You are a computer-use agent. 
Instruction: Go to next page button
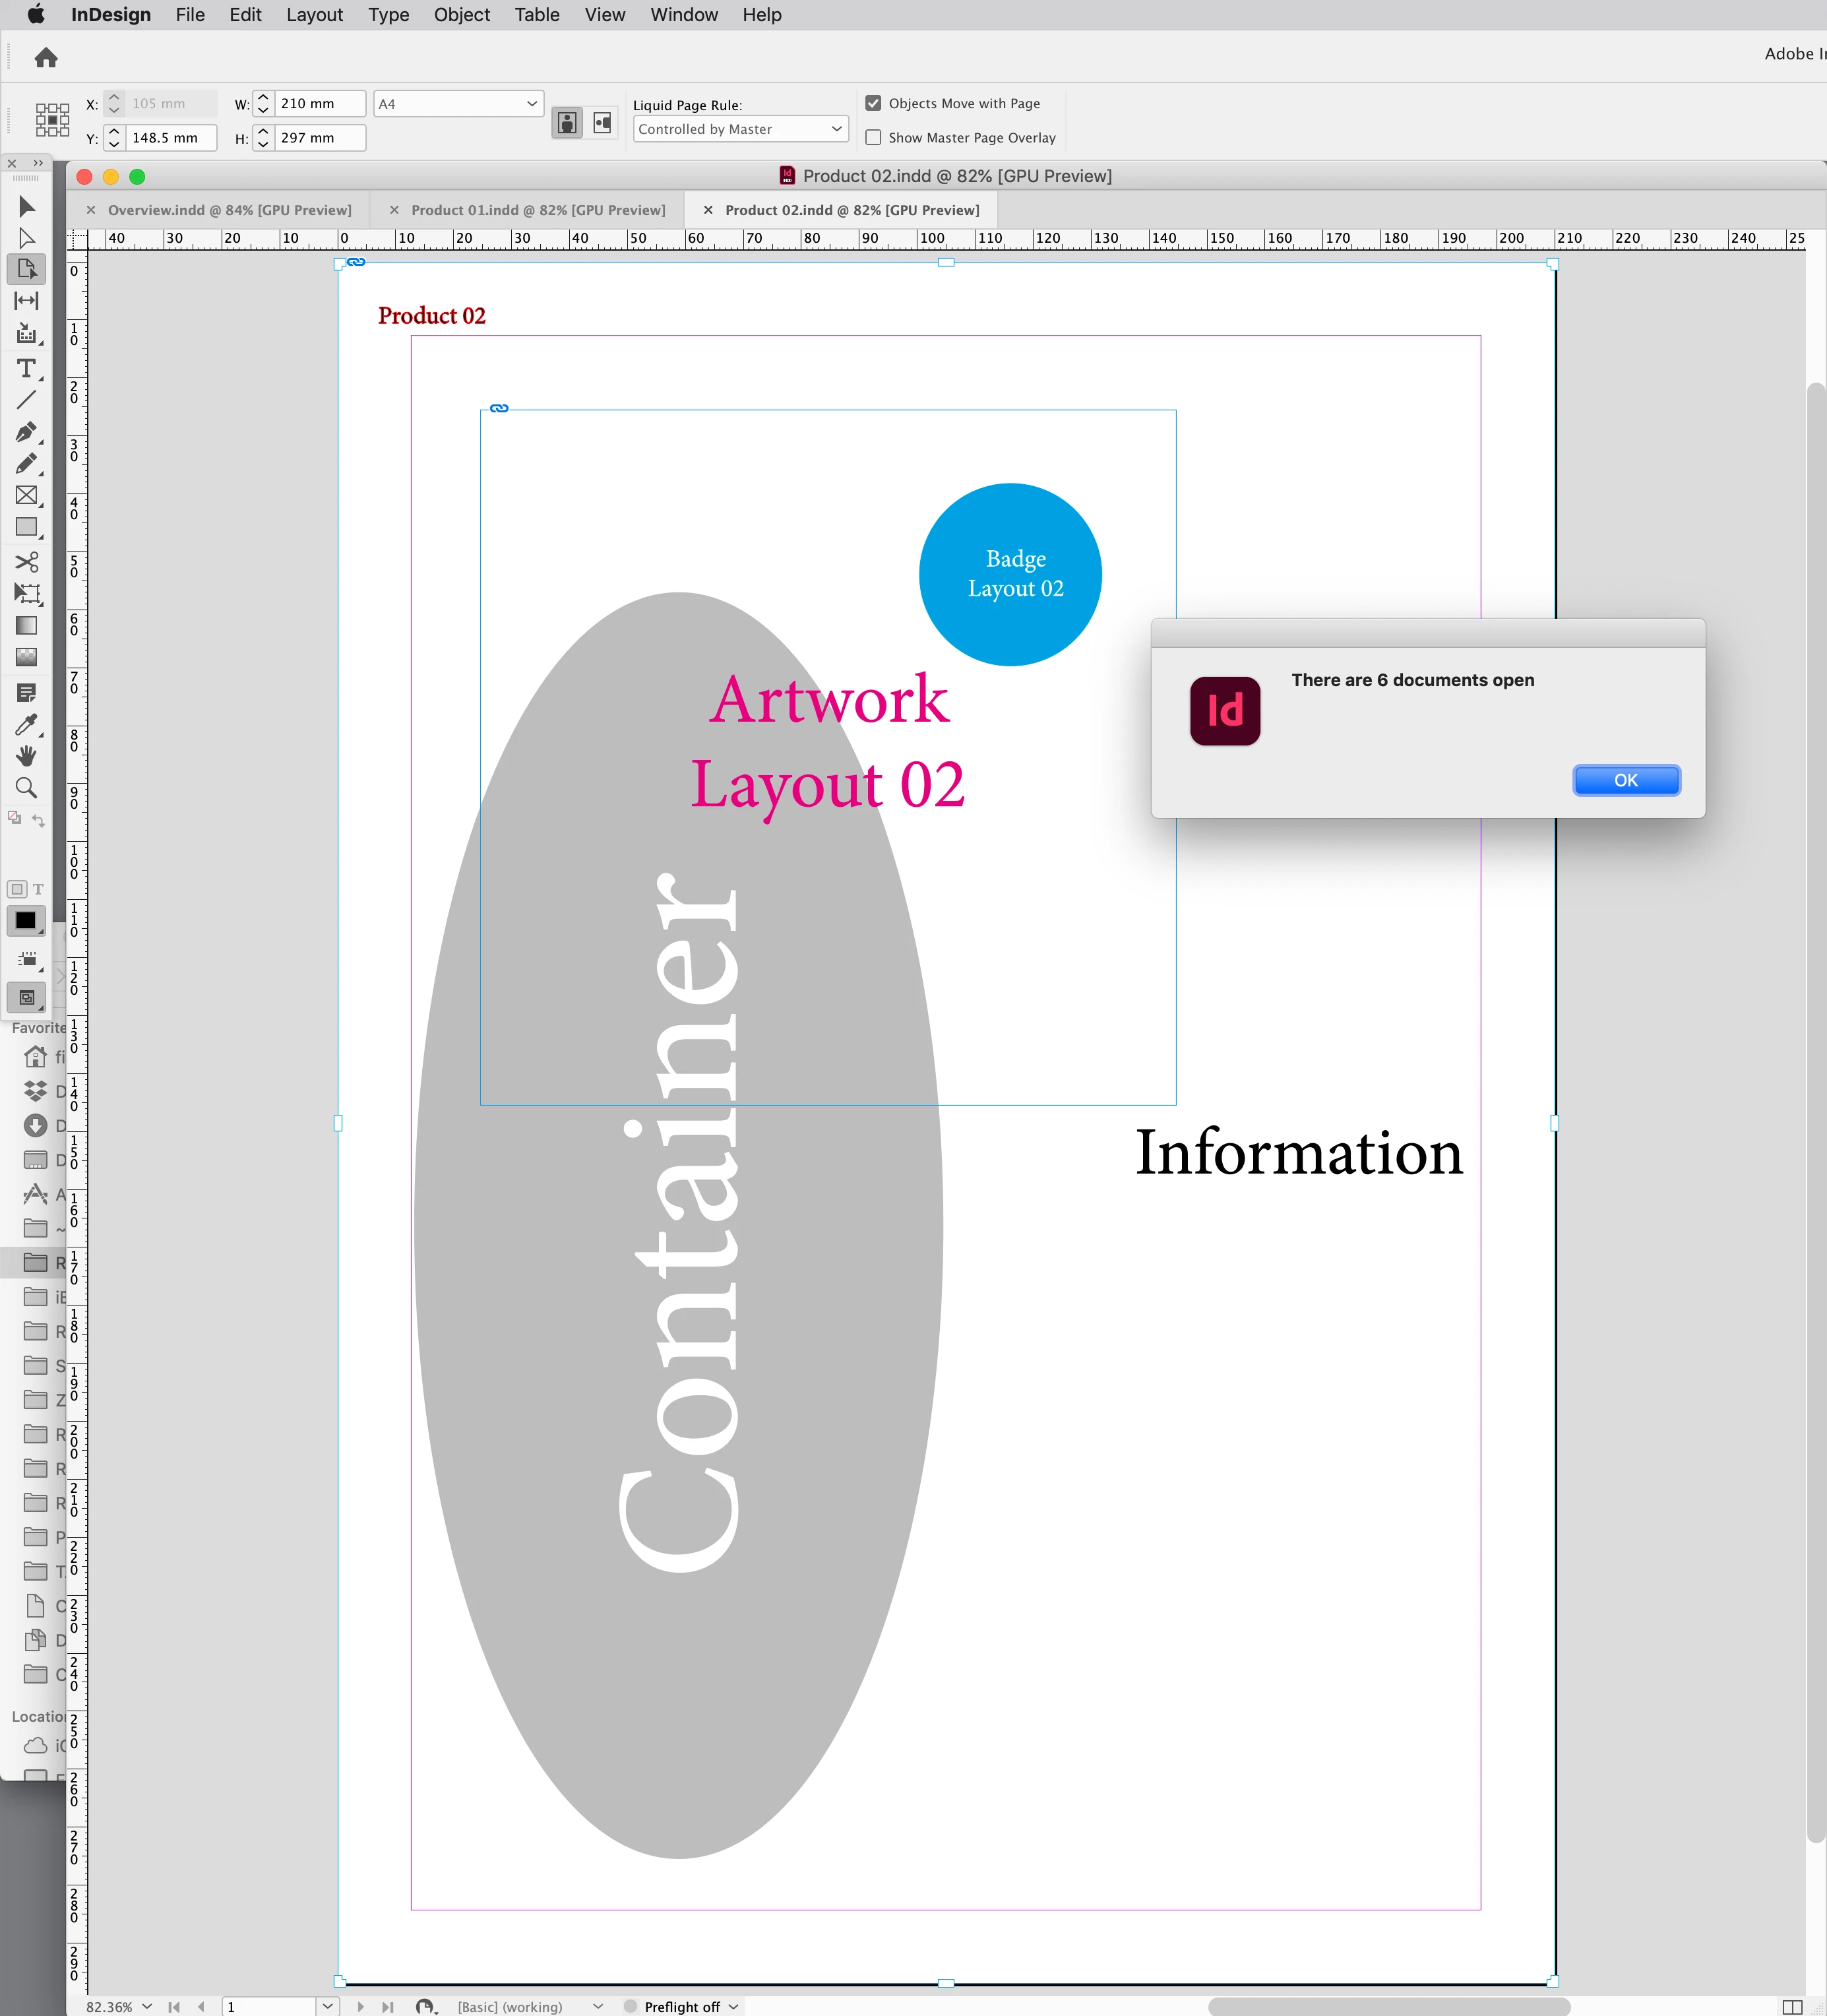tap(361, 2006)
